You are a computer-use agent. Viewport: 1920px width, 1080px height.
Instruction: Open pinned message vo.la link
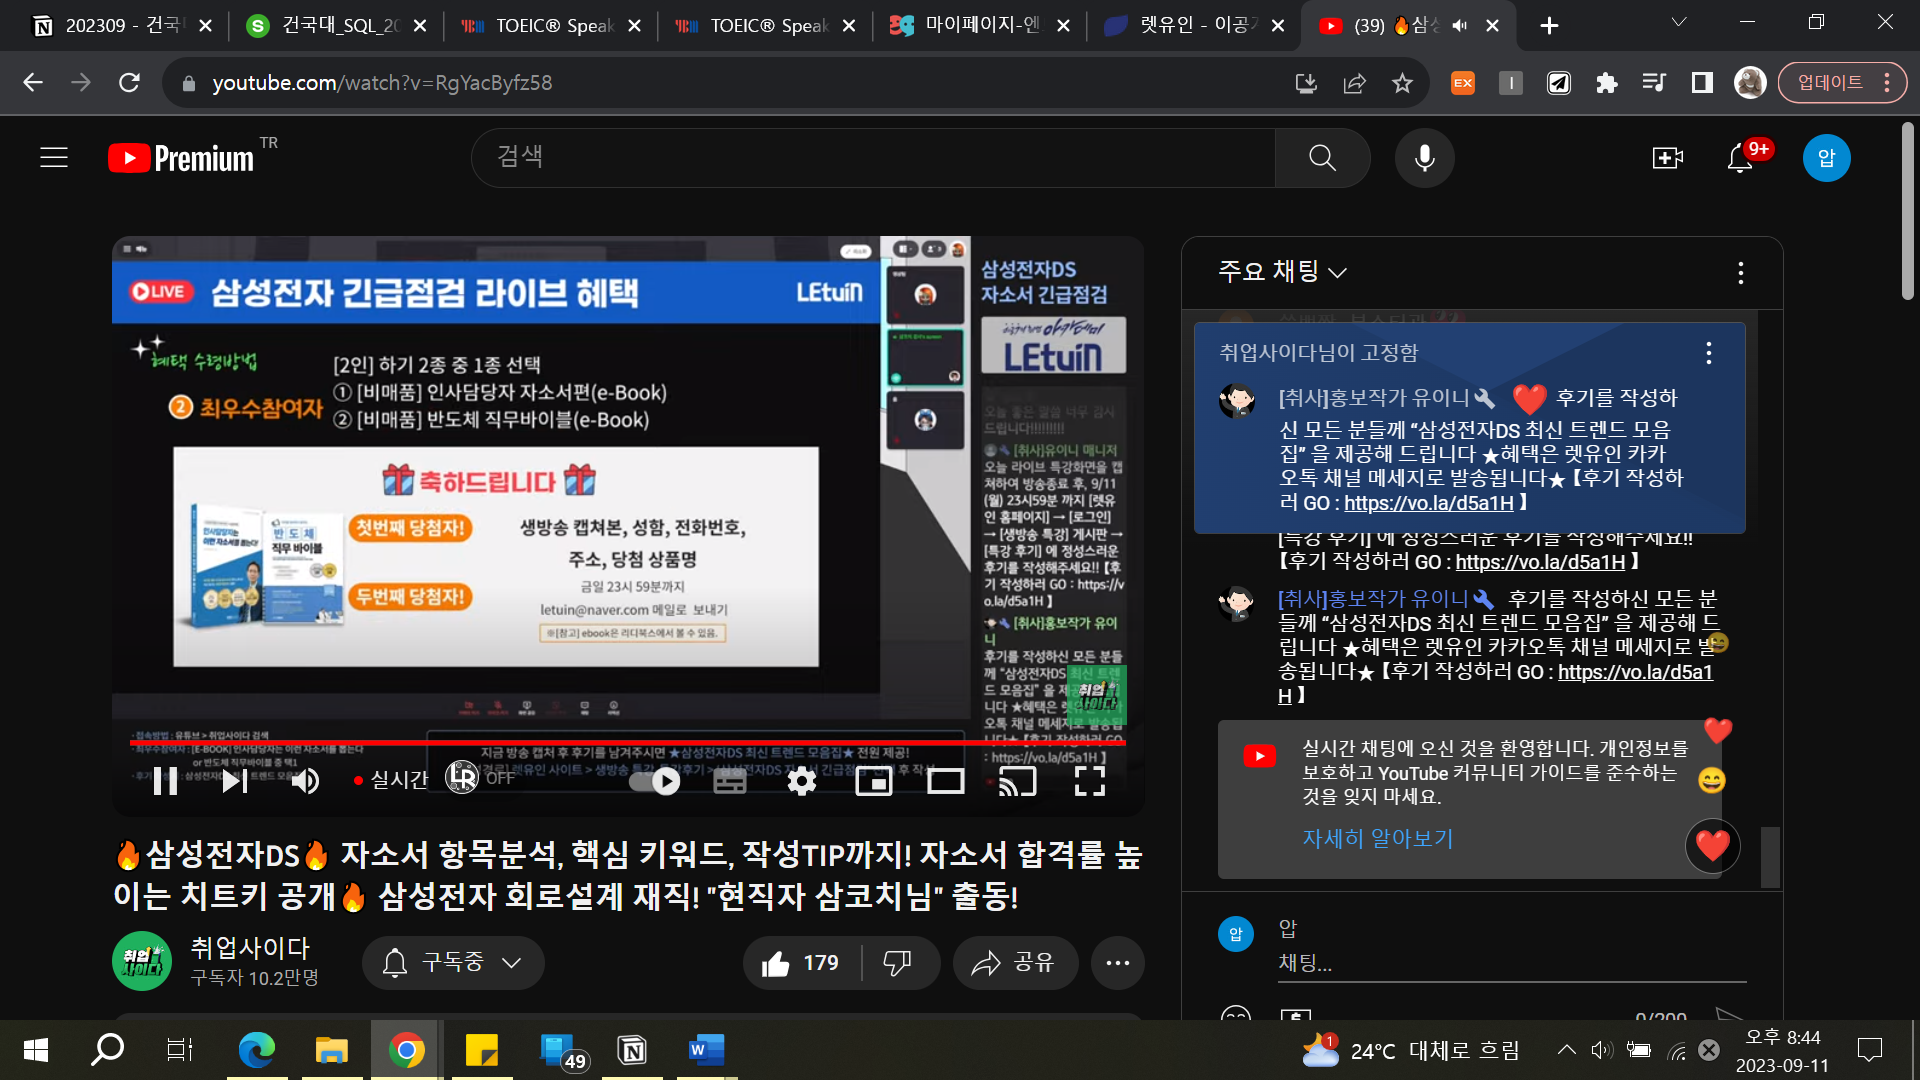(x=1428, y=503)
